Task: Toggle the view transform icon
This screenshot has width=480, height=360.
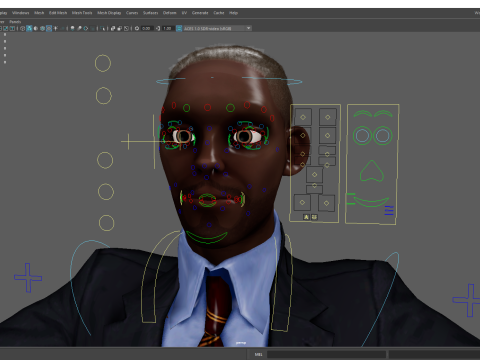Action: pos(179,28)
